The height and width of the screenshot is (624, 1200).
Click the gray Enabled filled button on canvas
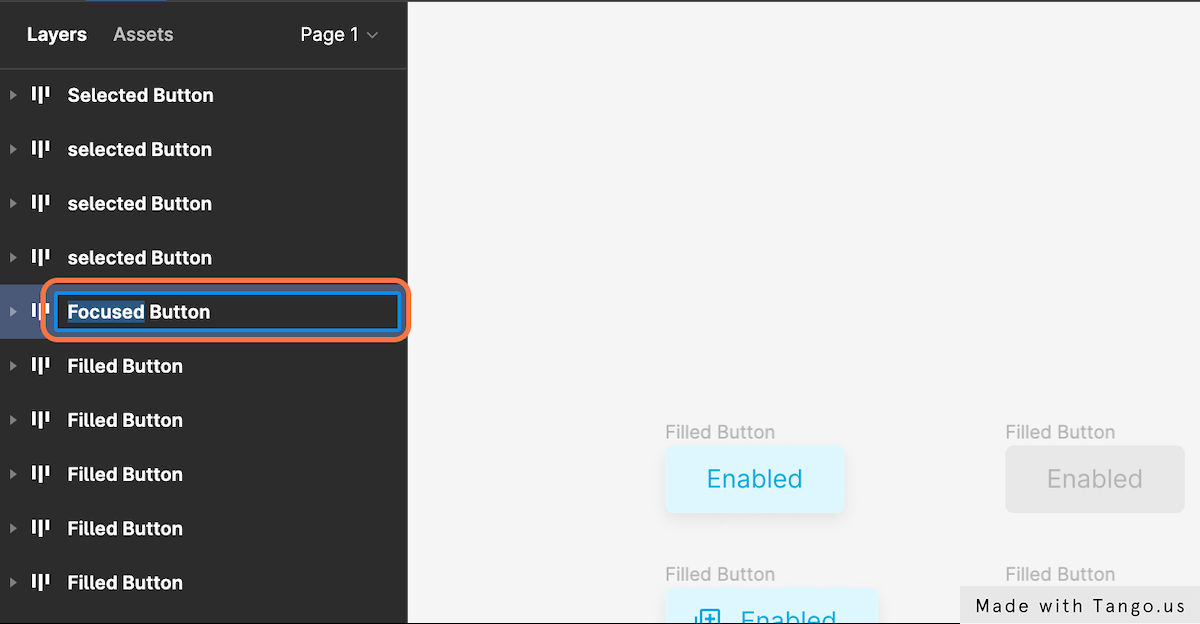[1094, 479]
